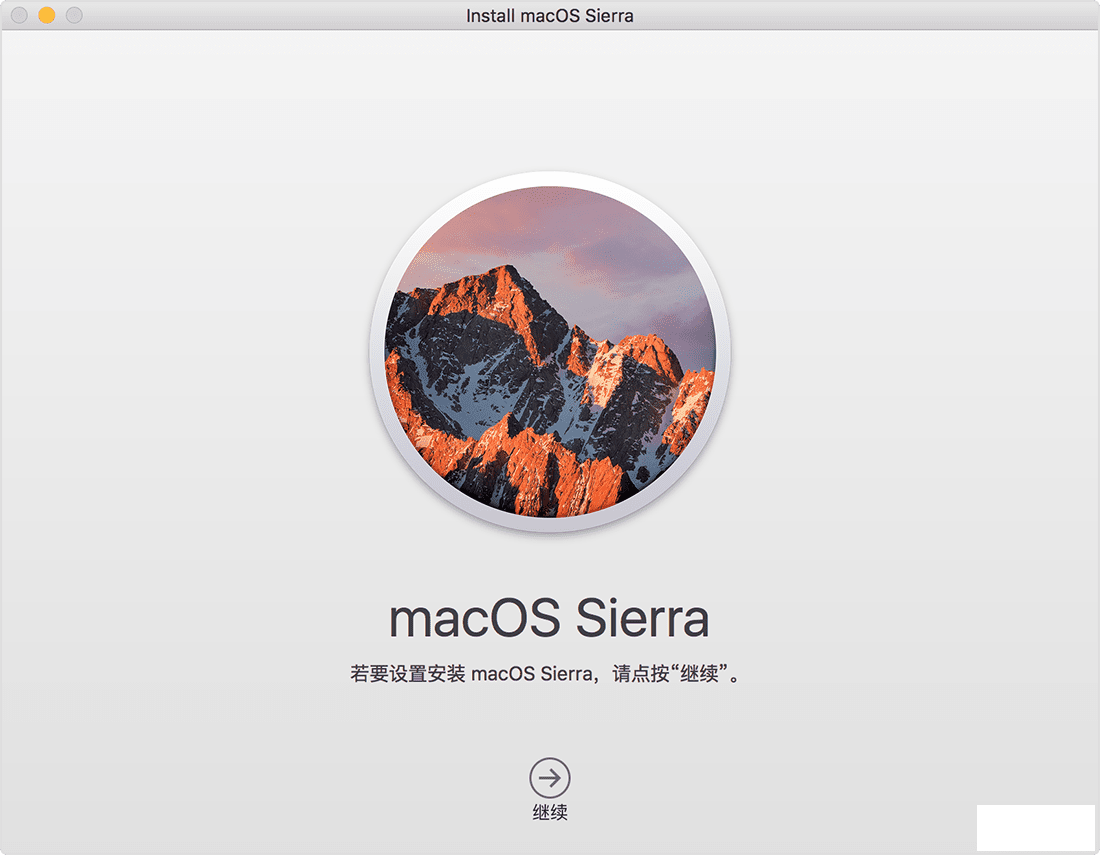Click the instruction text '若要设置安装 macOS Sierra'
Screen dimensions: 1100x856
[472, 674]
